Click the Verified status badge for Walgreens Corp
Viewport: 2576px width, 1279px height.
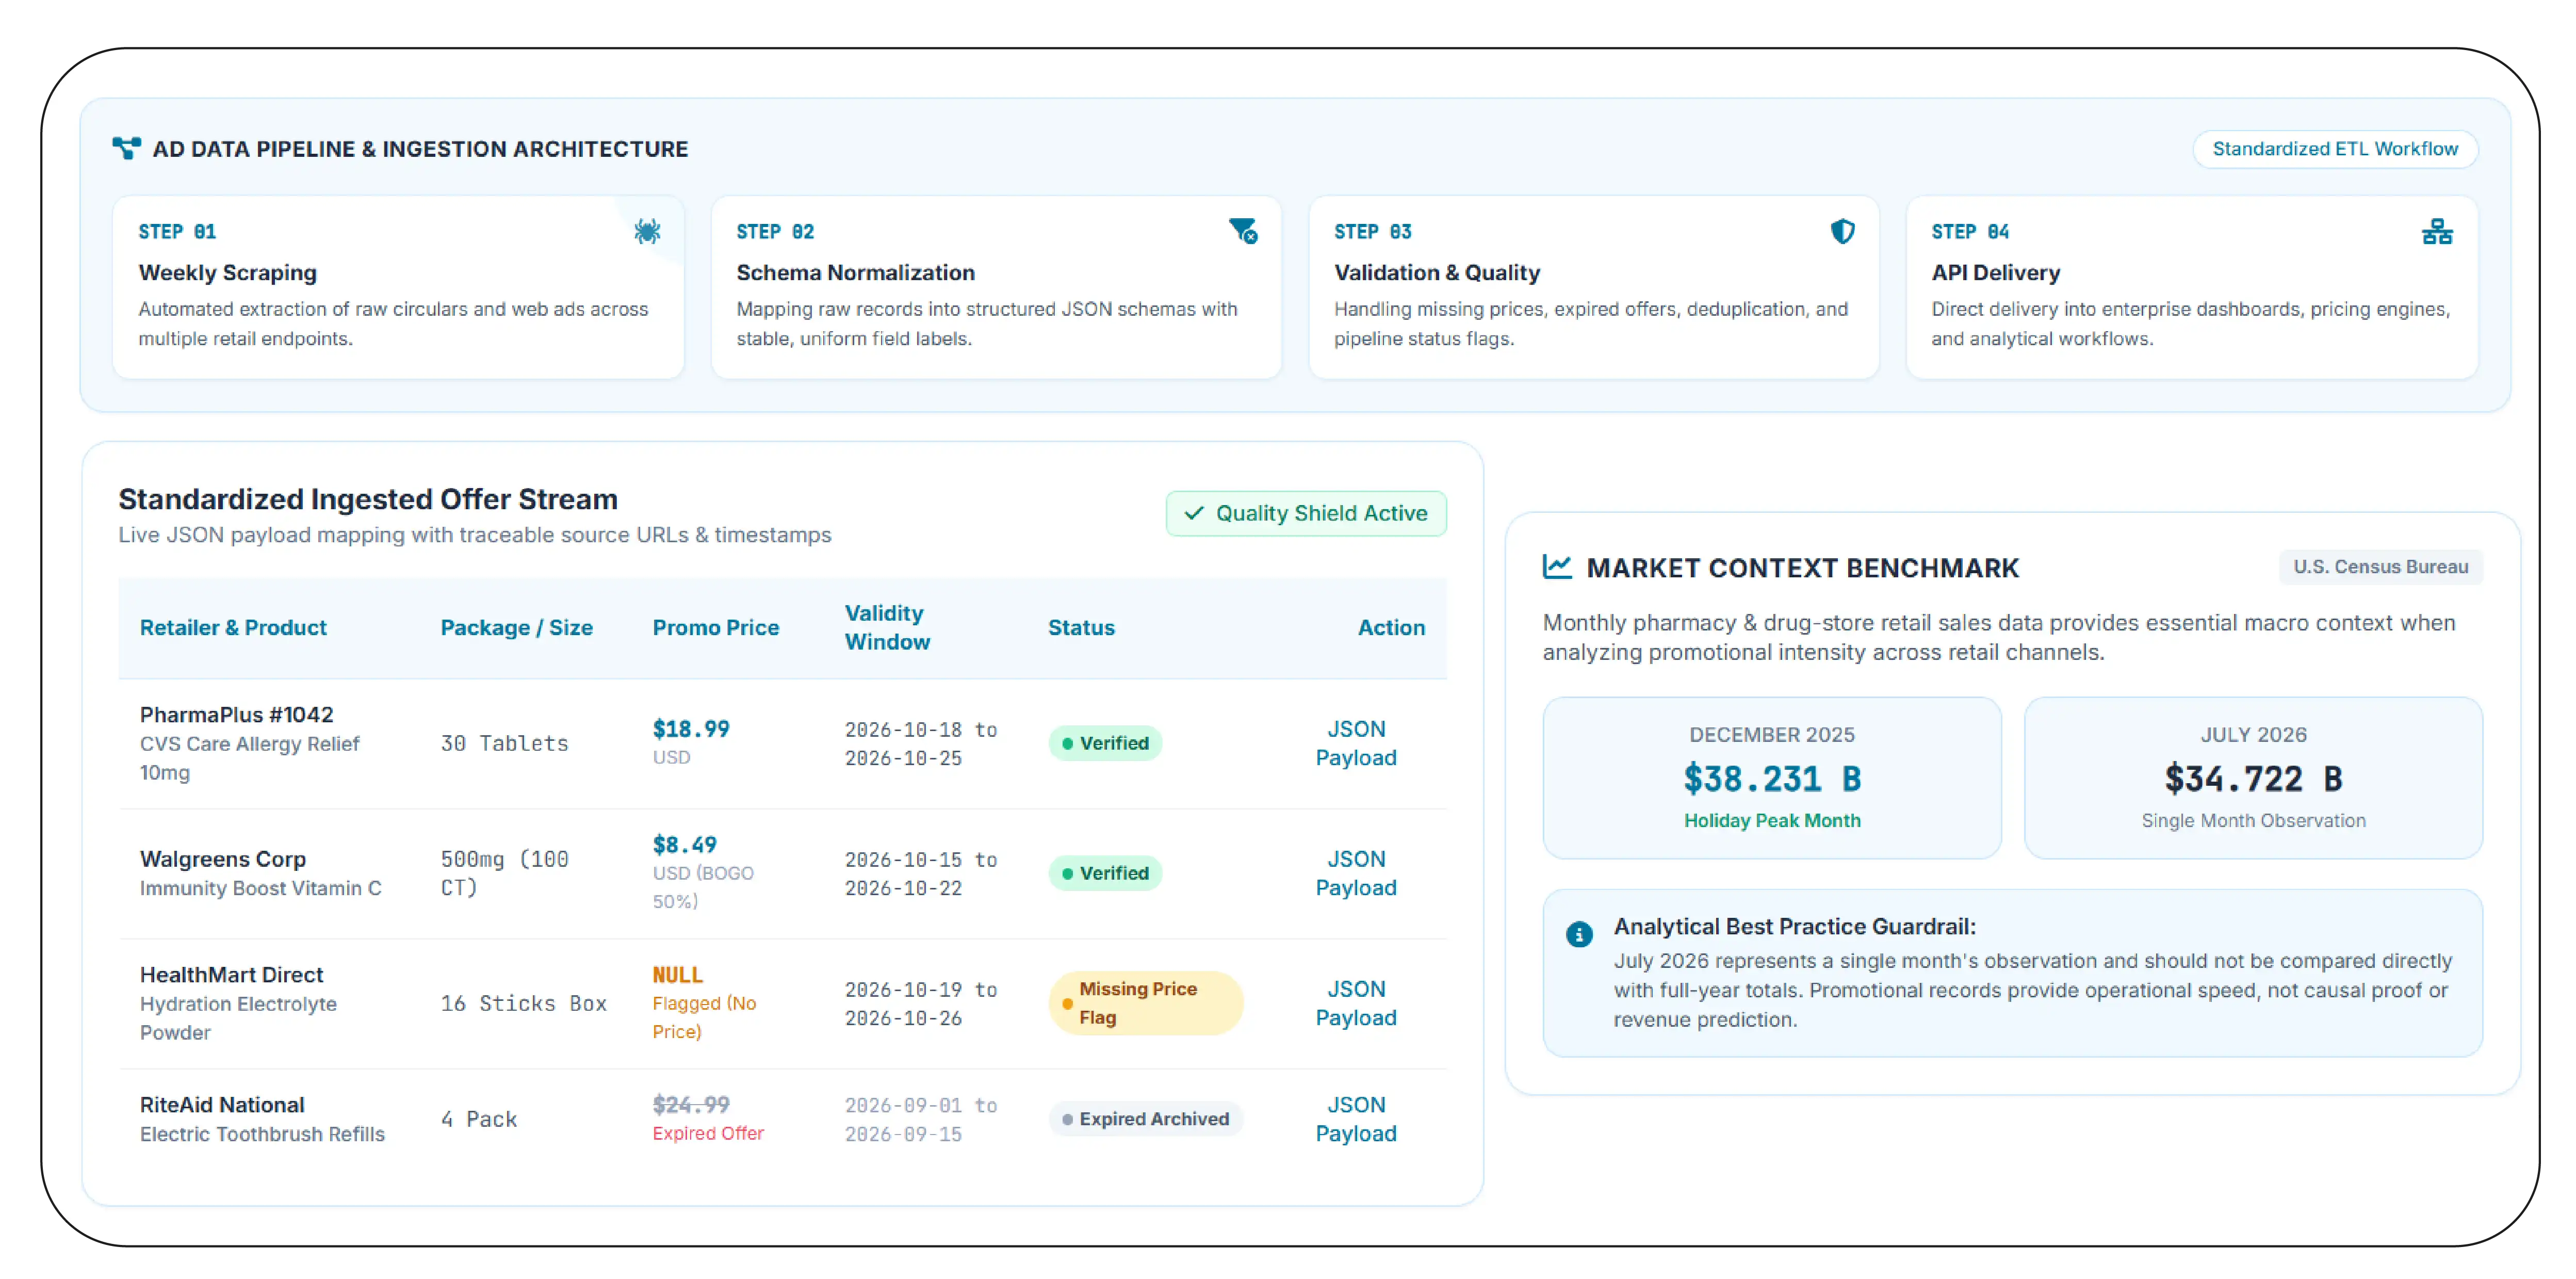(x=1105, y=873)
